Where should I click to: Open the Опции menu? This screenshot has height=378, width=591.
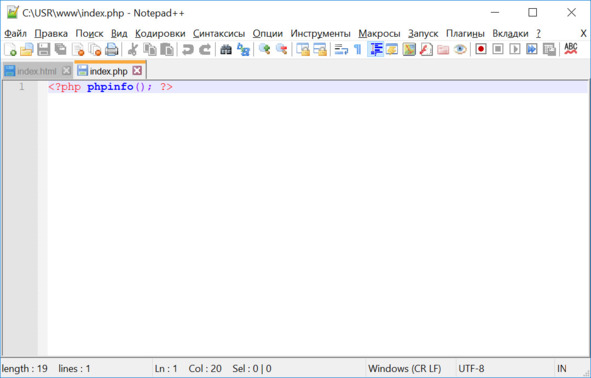(268, 34)
